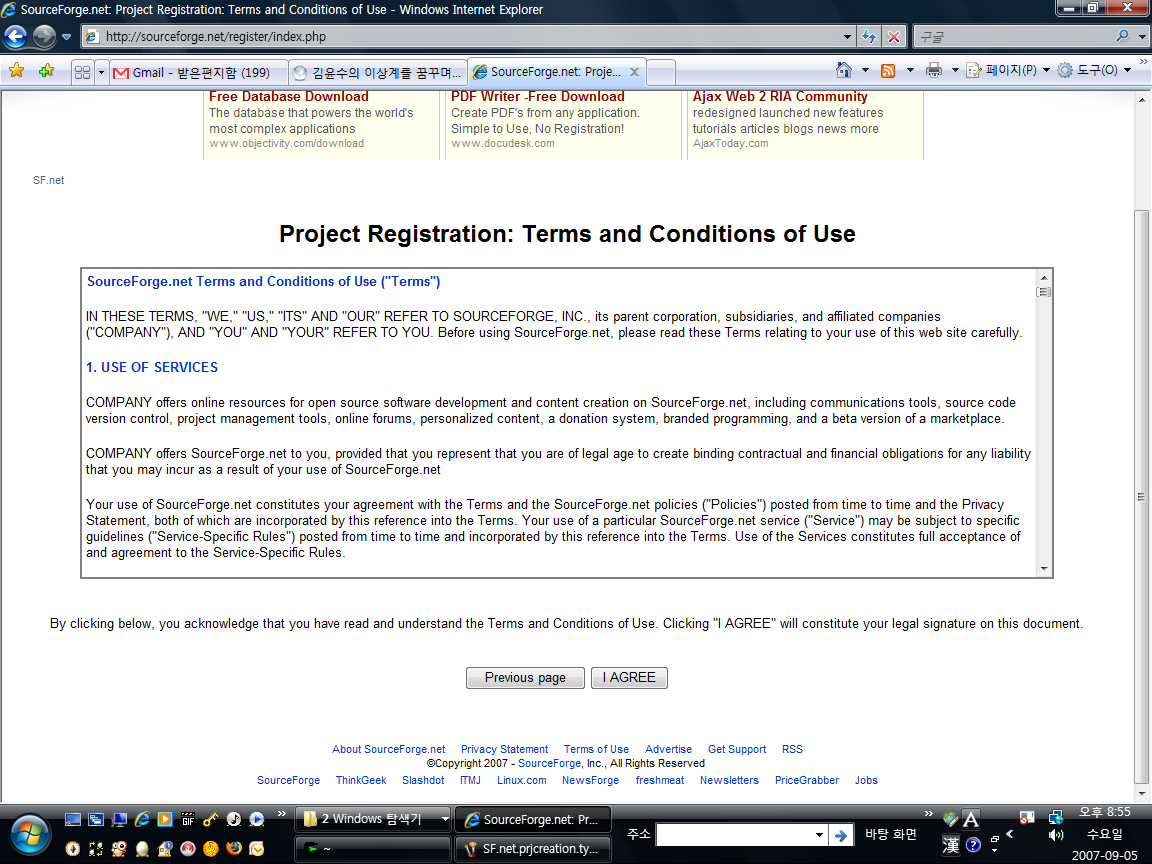
Task: Click the SF.net breadcrumb text
Action: 48,180
